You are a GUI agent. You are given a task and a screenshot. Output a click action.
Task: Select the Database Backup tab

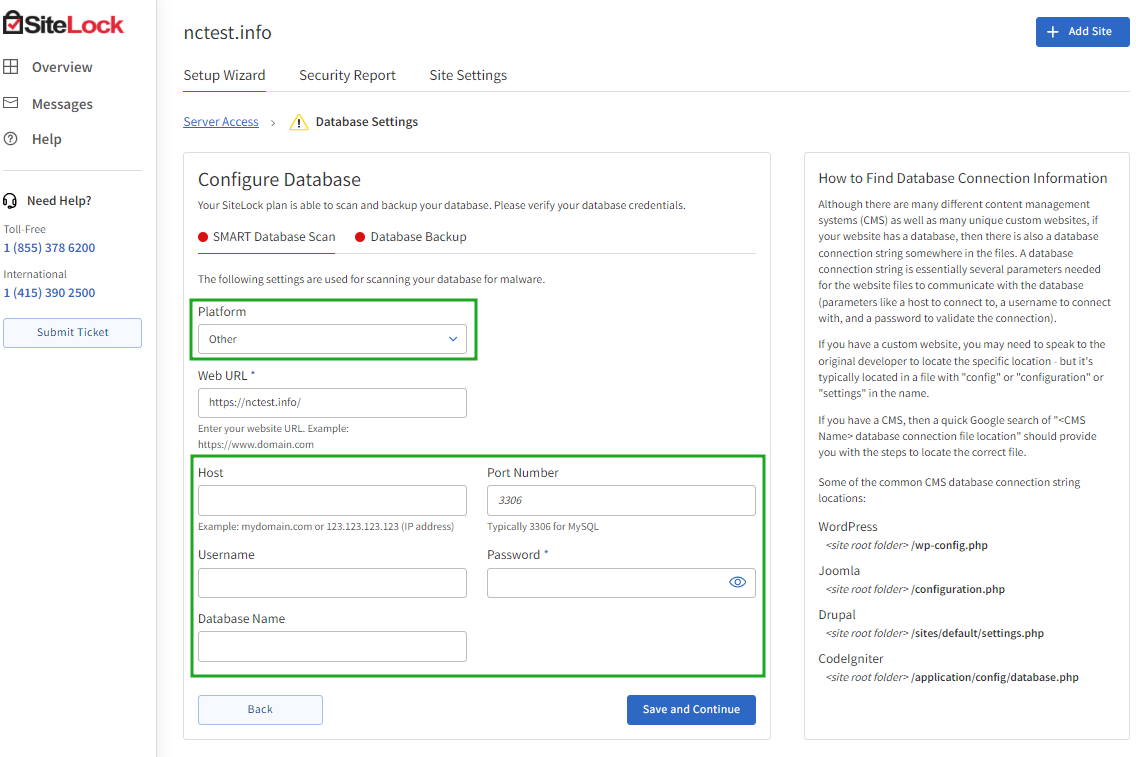[x=411, y=237]
